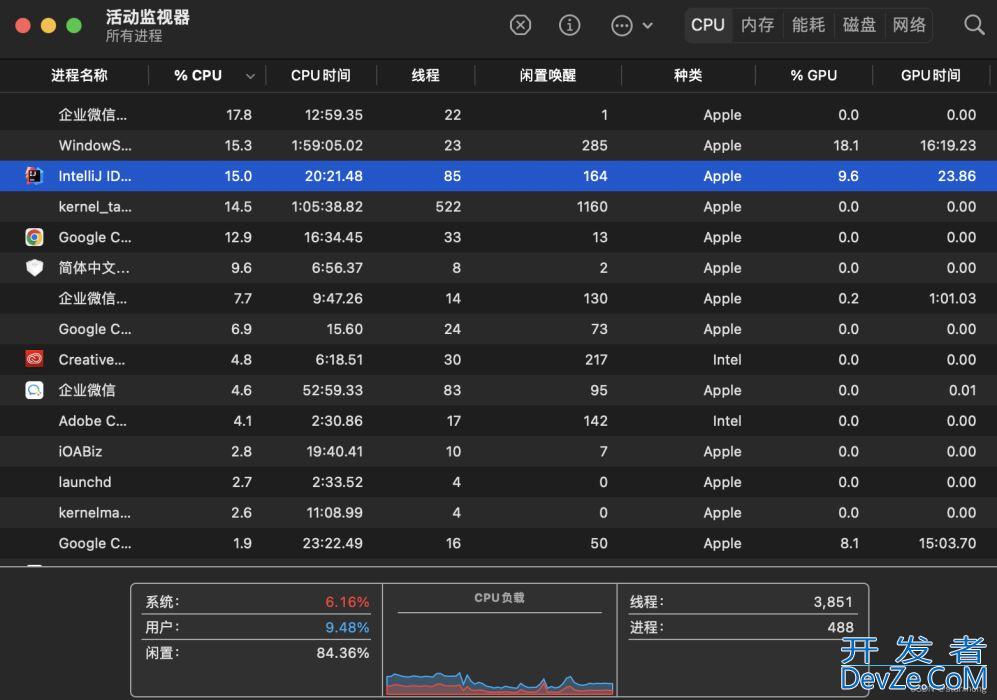Switch to the 磁盘 tab
The width and height of the screenshot is (997, 700).
pyautogui.click(x=859, y=25)
